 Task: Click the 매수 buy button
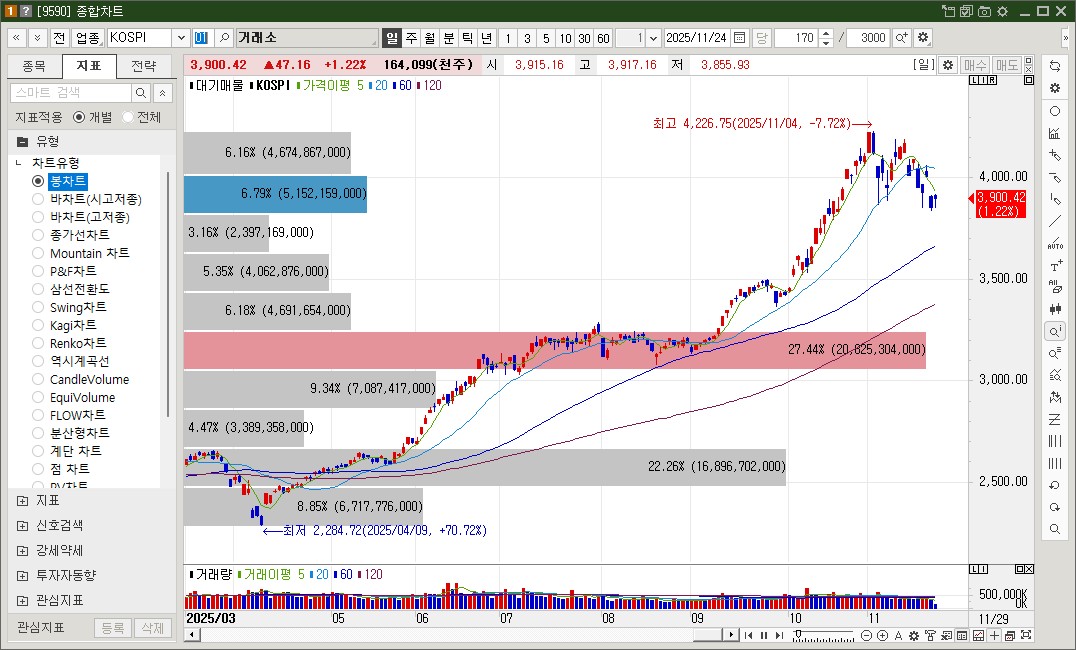click(974, 65)
